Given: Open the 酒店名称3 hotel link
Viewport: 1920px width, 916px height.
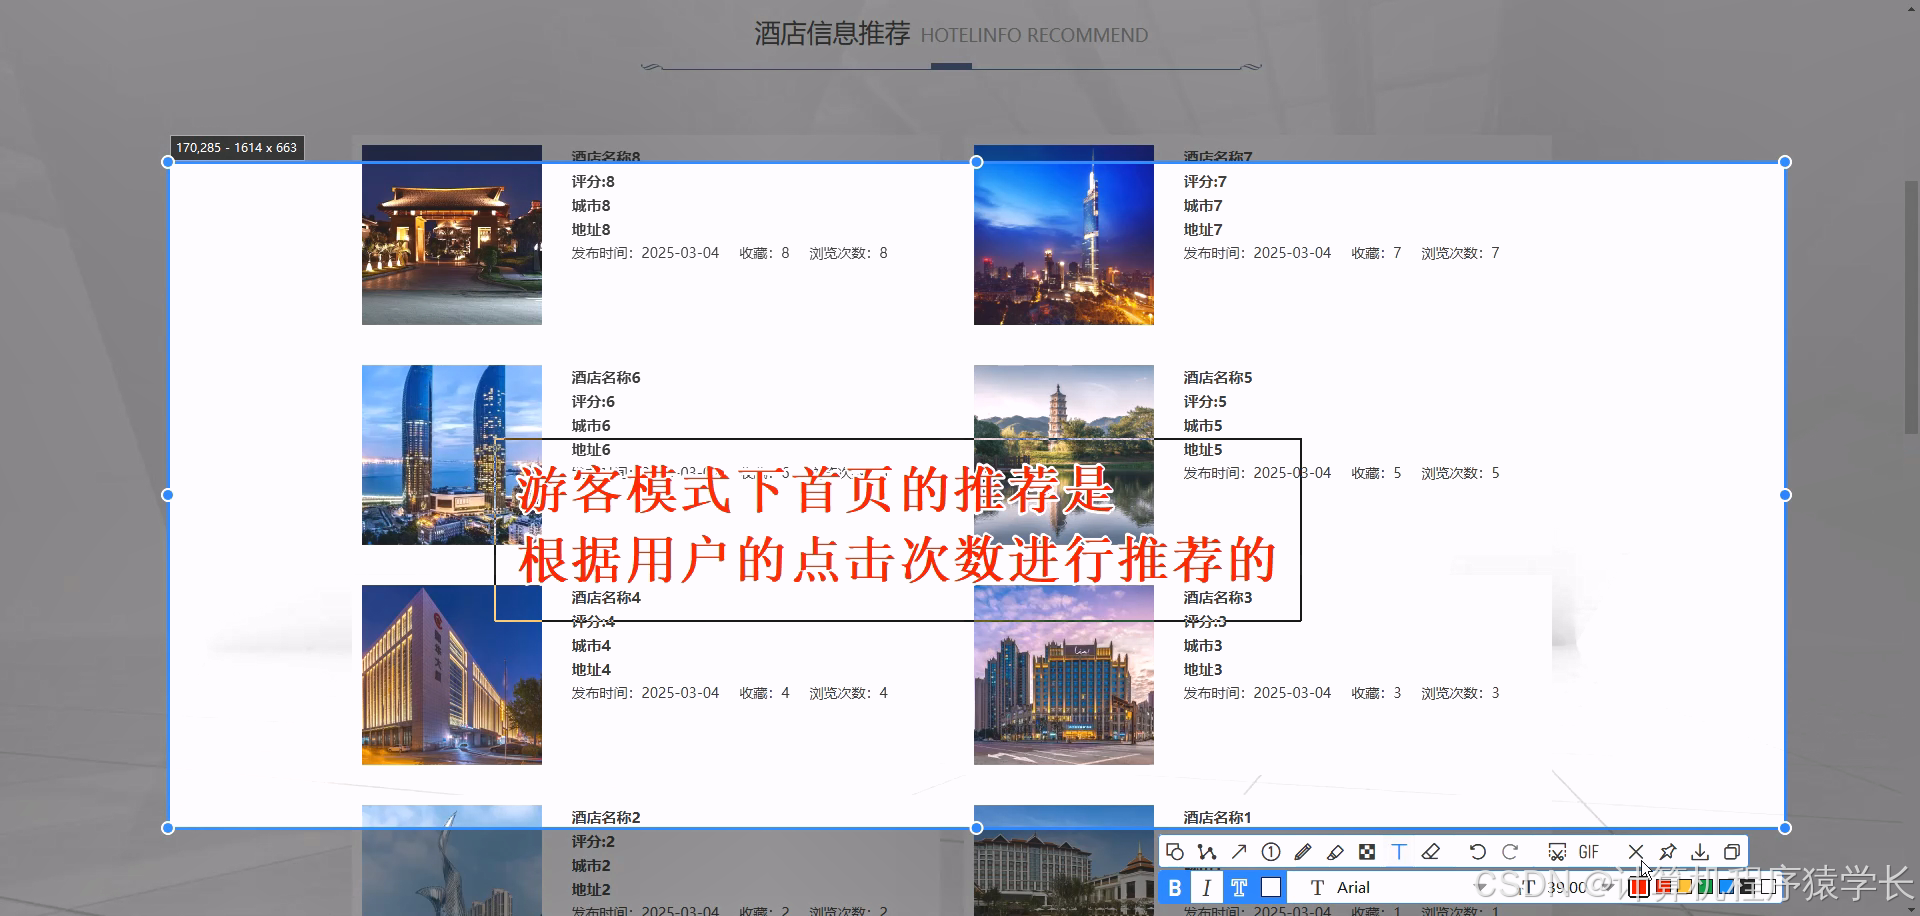Looking at the screenshot, I should click(1218, 598).
